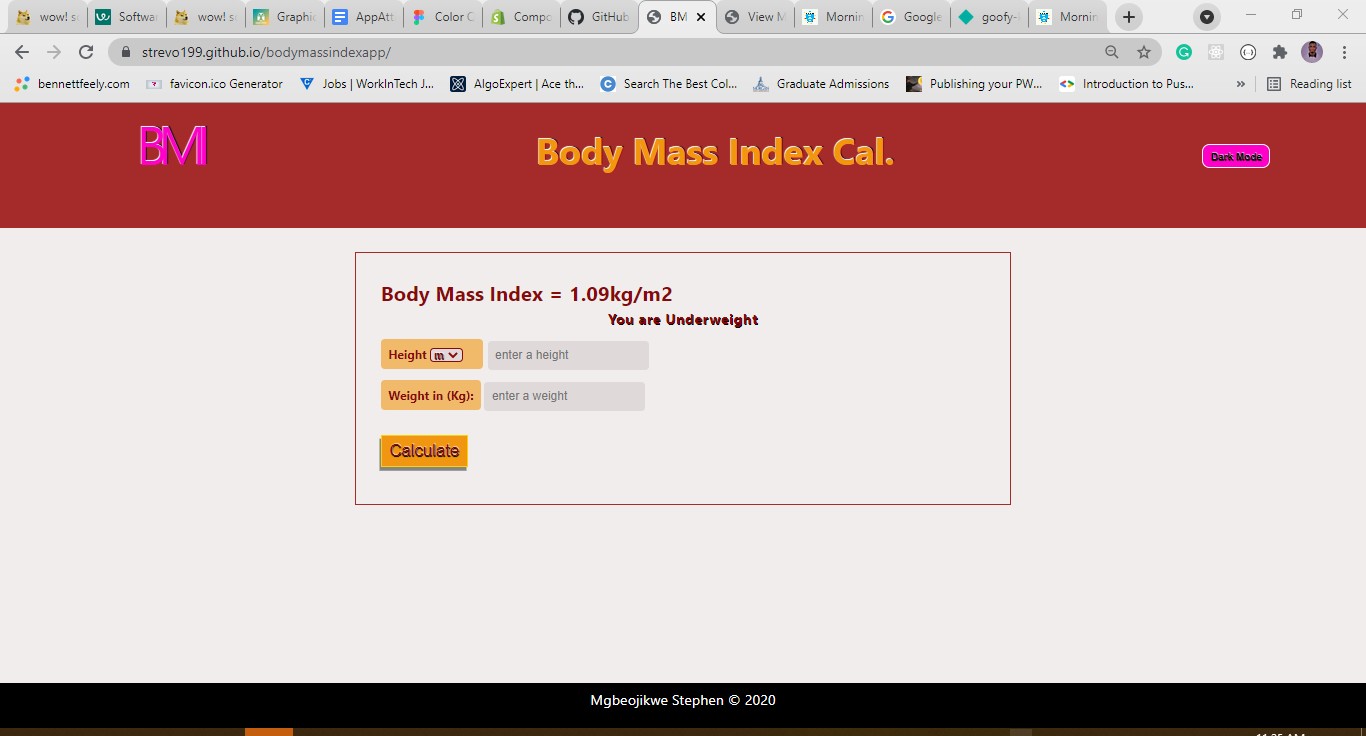1366x736 pixels.
Task: Open the Chrome profile avatar
Action: click(1312, 52)
